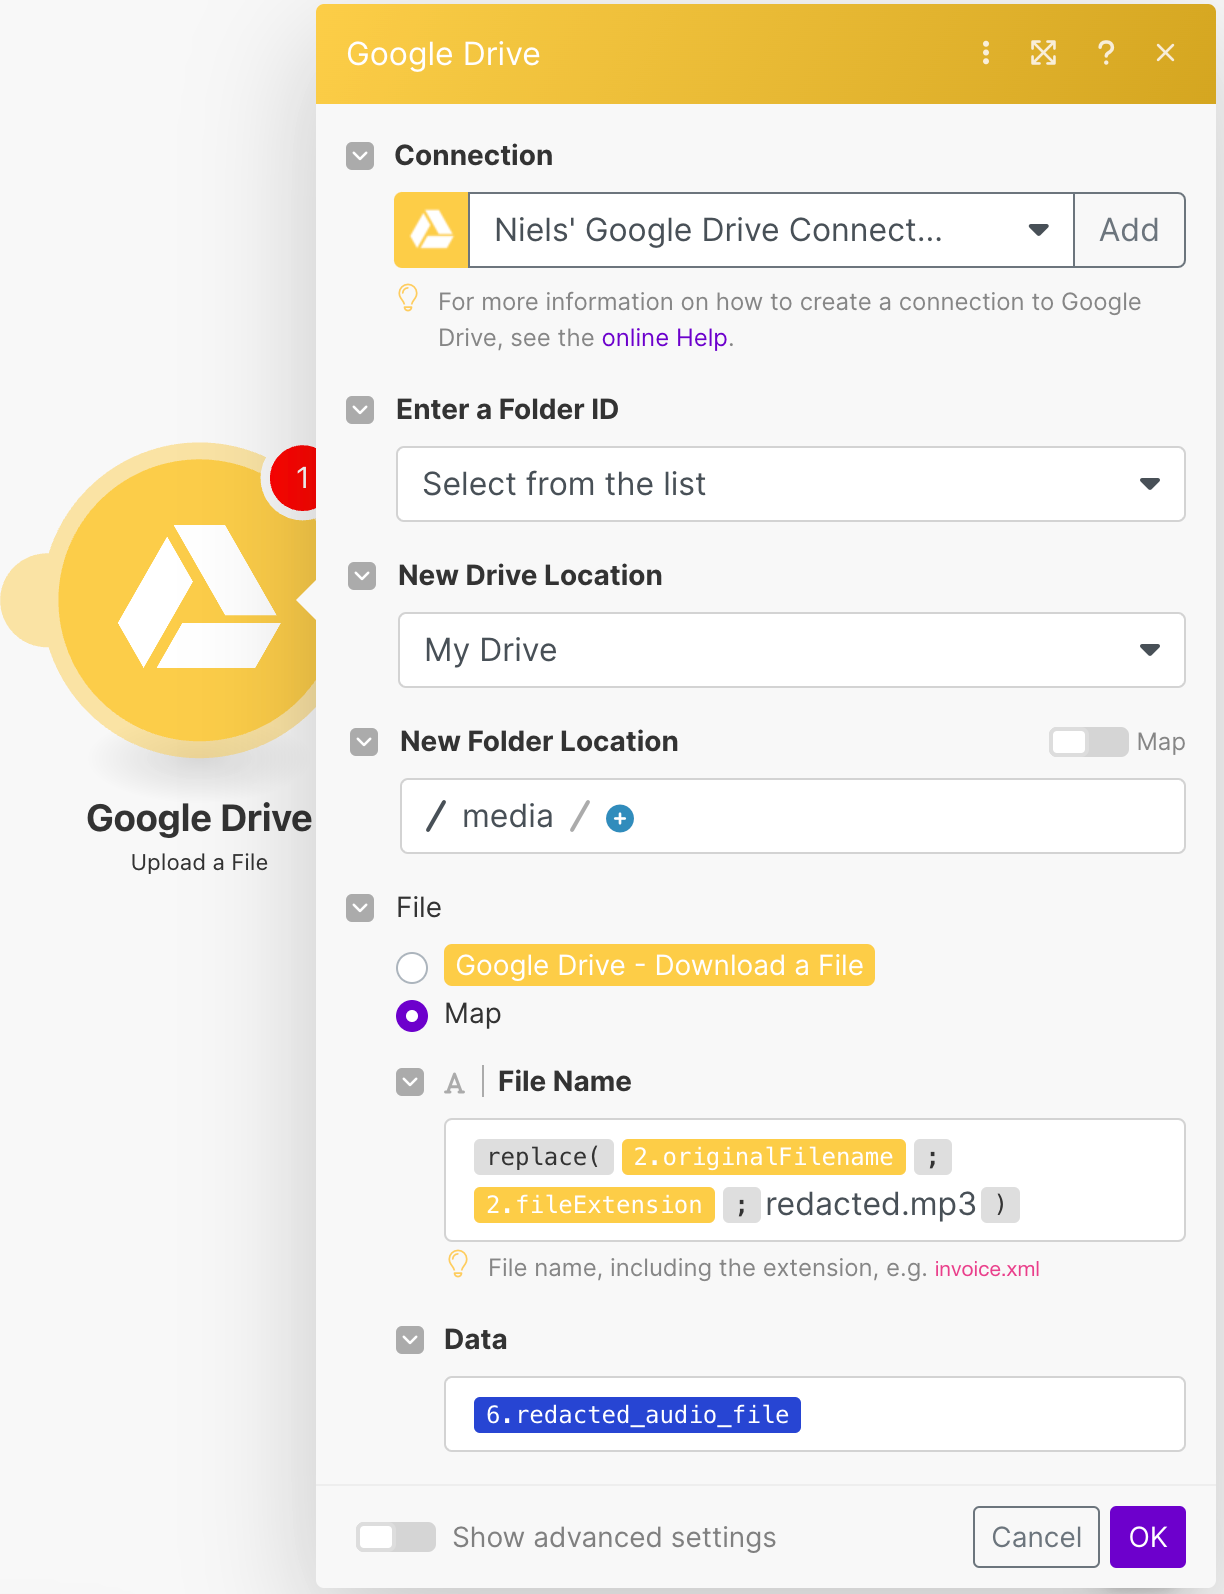Collapse the Data field group
This screenshot has width=1224, height=1594.
(x=410, y=1340)
